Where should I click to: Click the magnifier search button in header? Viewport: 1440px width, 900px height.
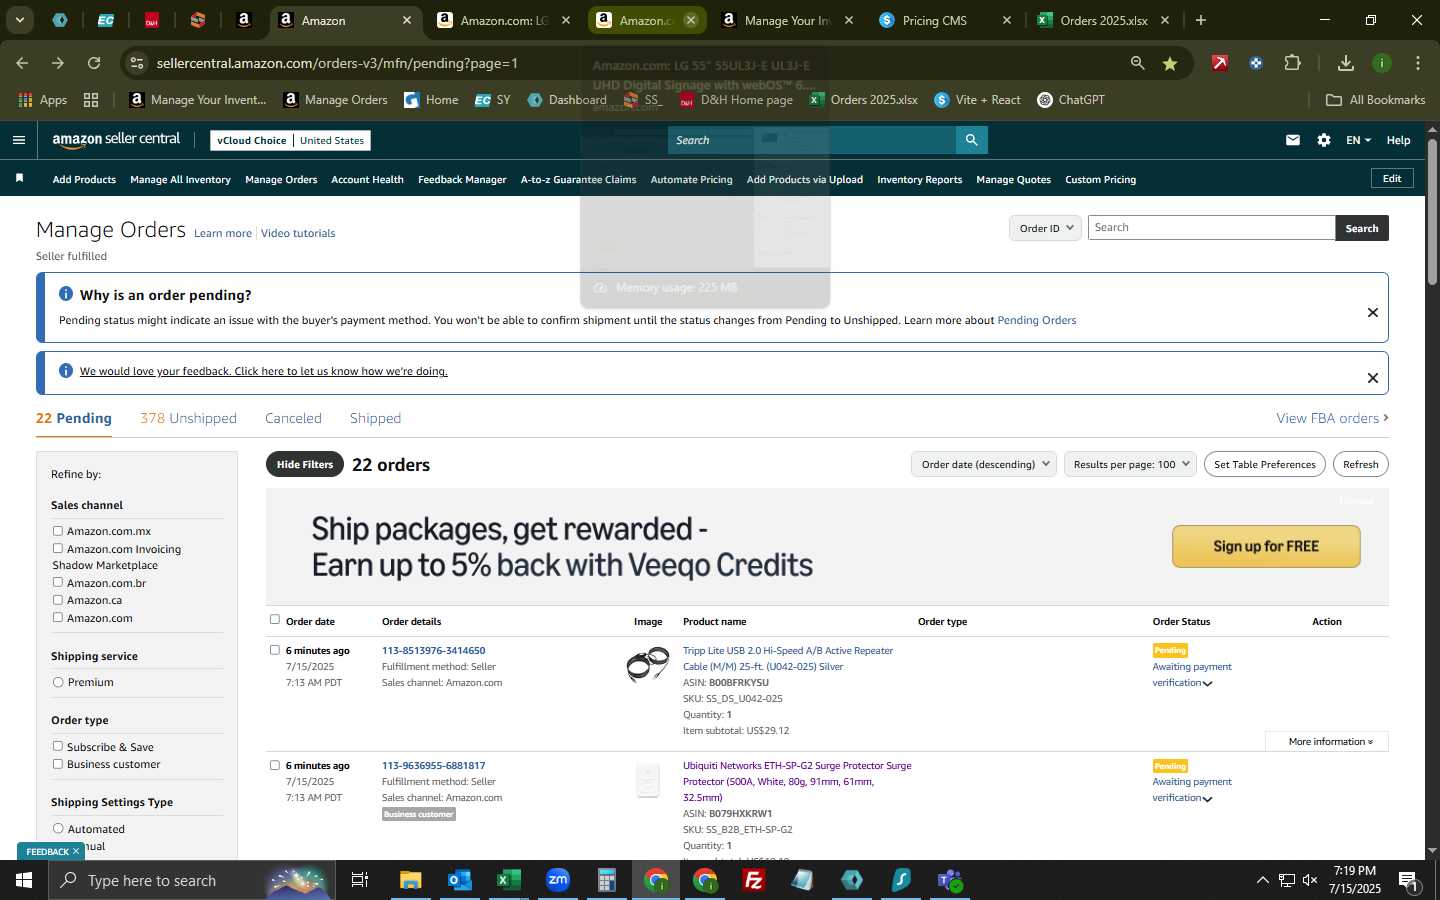(971, 140)
